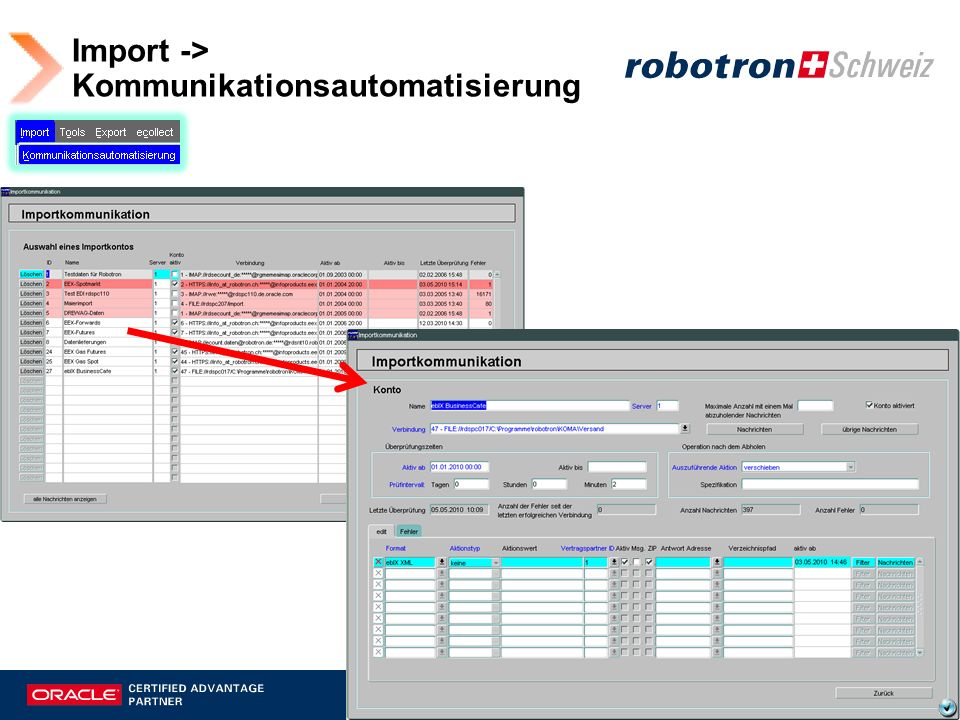Open the Import menu

click(x=34, y=132)
